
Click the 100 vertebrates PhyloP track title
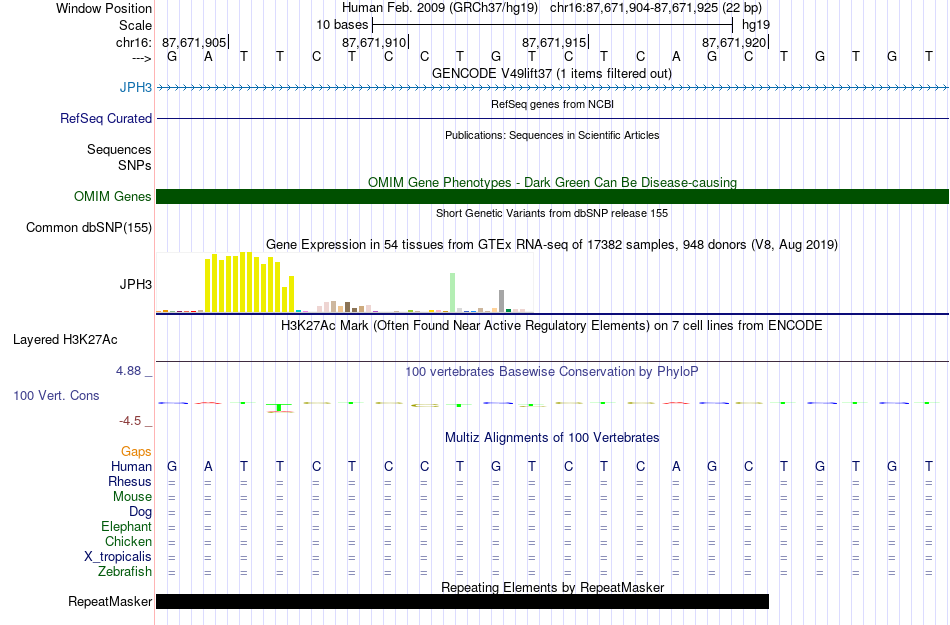(x=552, y=372)
